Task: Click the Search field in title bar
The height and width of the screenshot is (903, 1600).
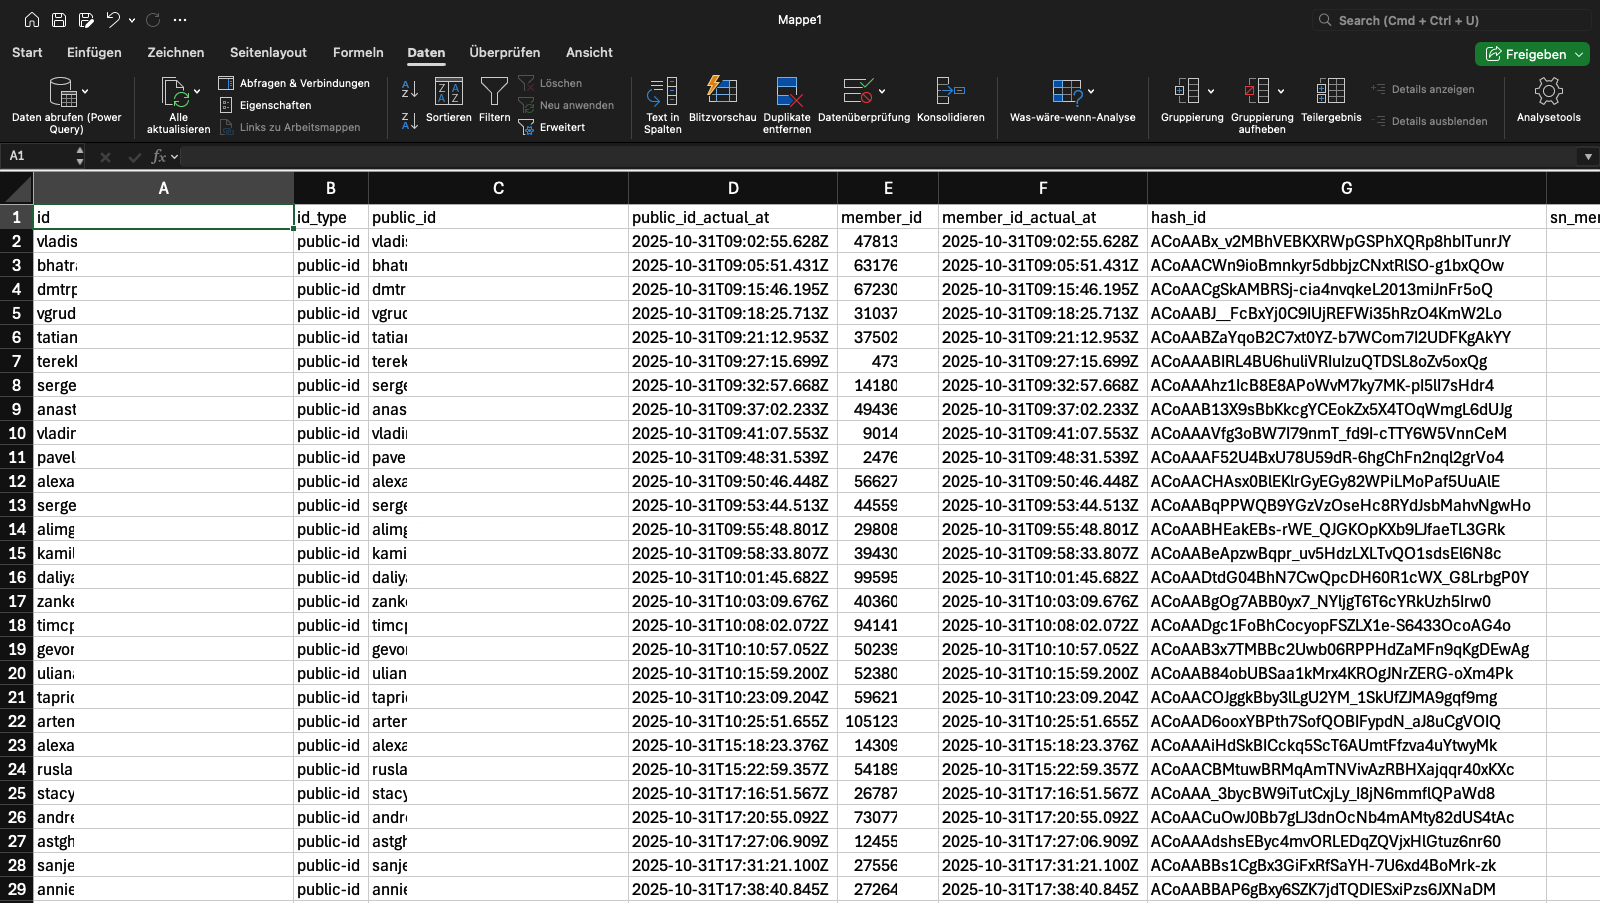Action: click(1450, 20)
